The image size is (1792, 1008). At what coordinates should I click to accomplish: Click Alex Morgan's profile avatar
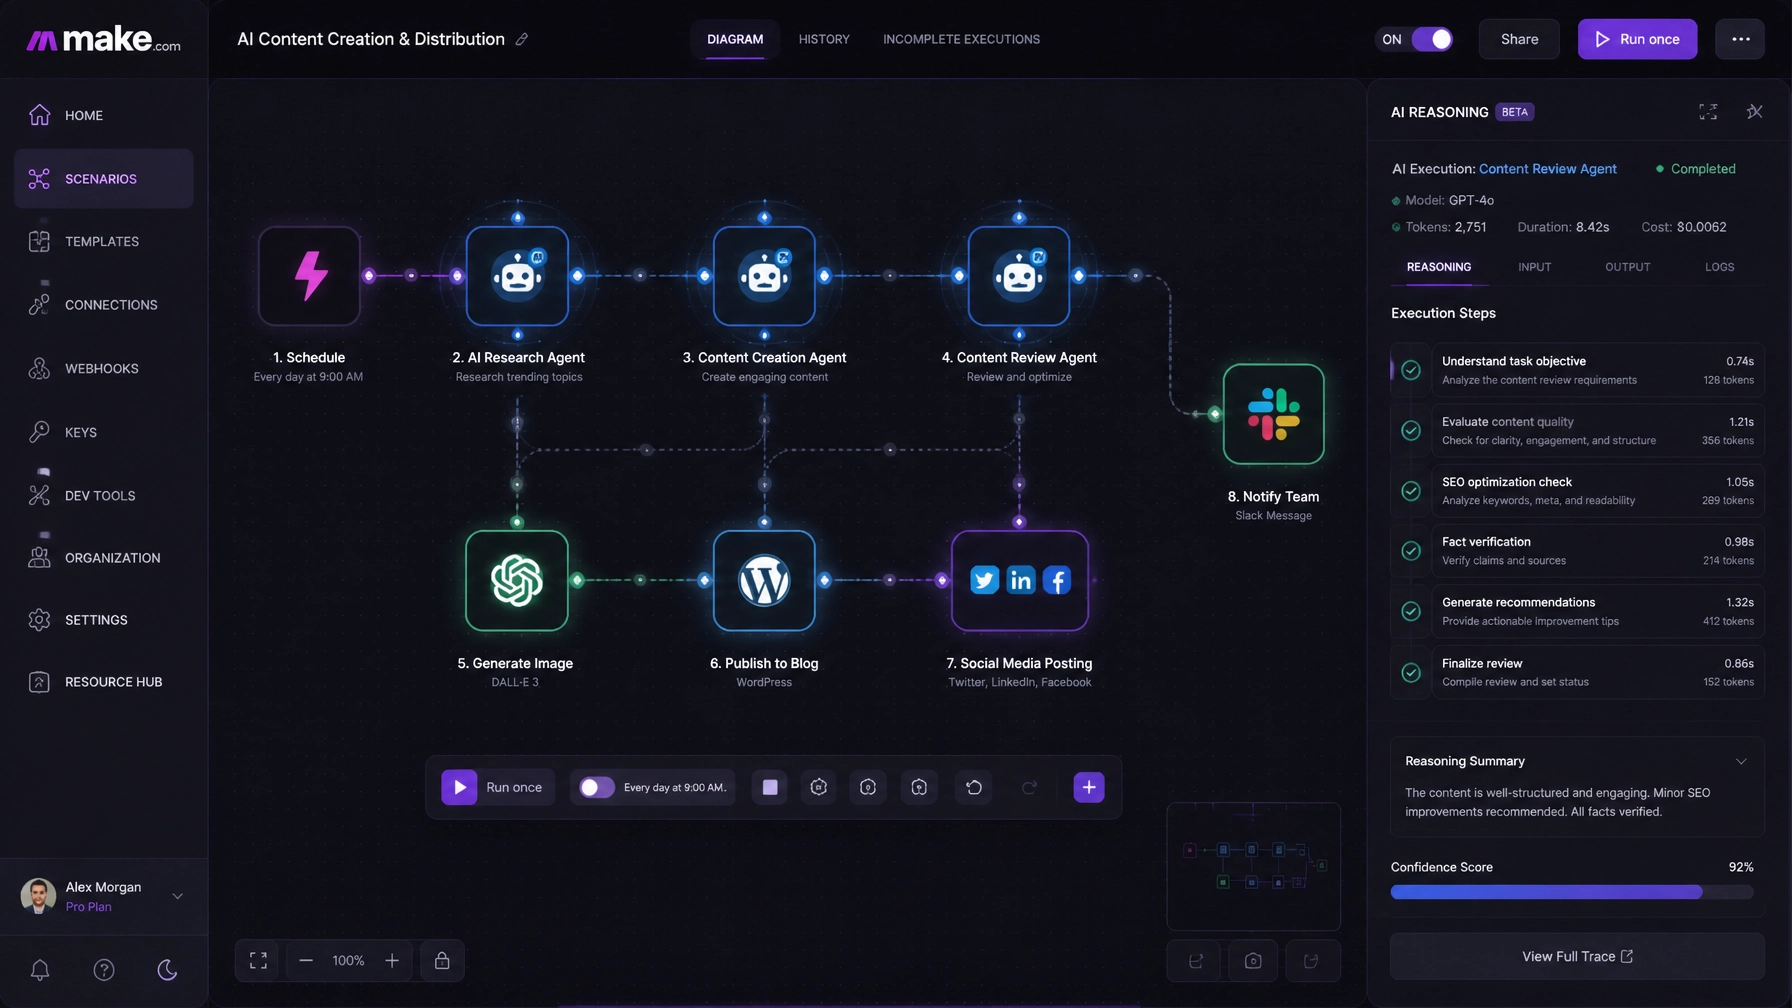38,896
